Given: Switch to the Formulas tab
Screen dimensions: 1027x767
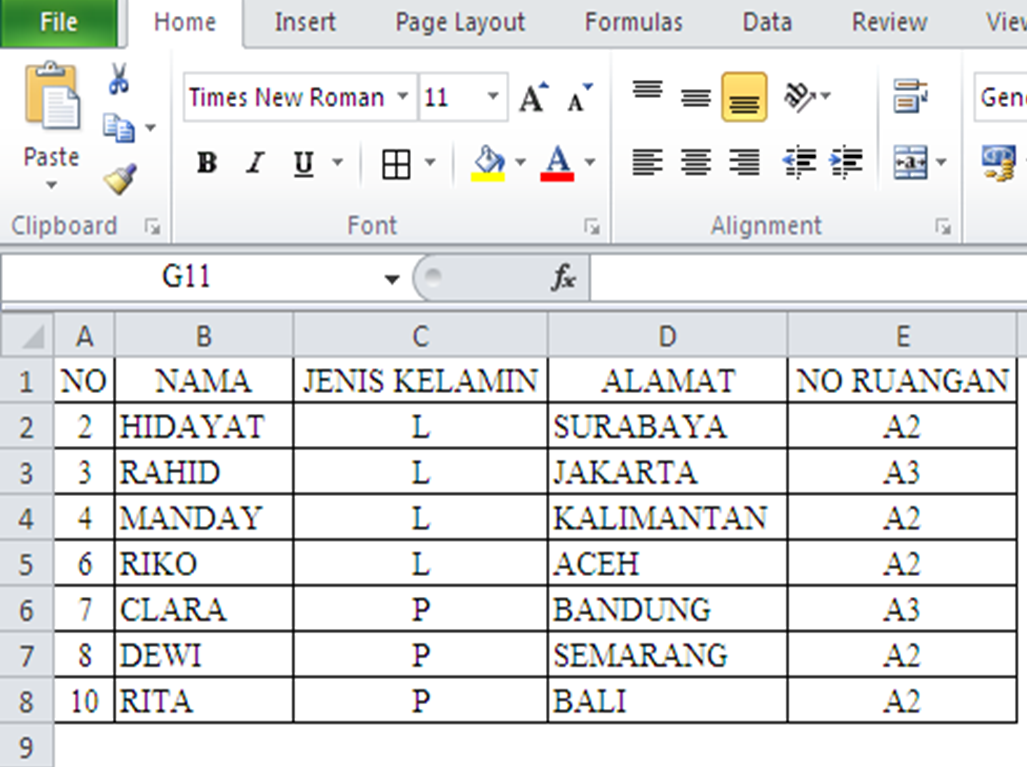Looking at the screenshot, I should pos(633,22).
